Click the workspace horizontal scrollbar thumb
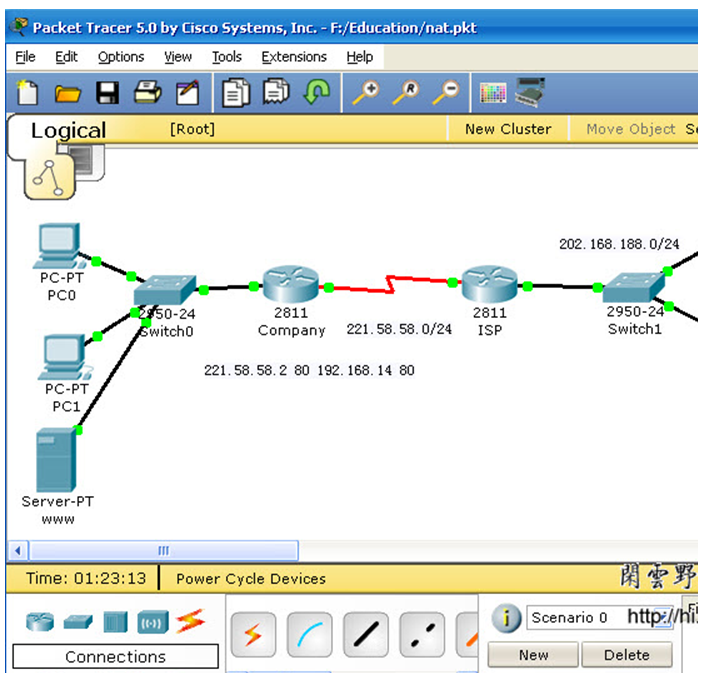Screen dimensions: 703x673 point(164,551)
